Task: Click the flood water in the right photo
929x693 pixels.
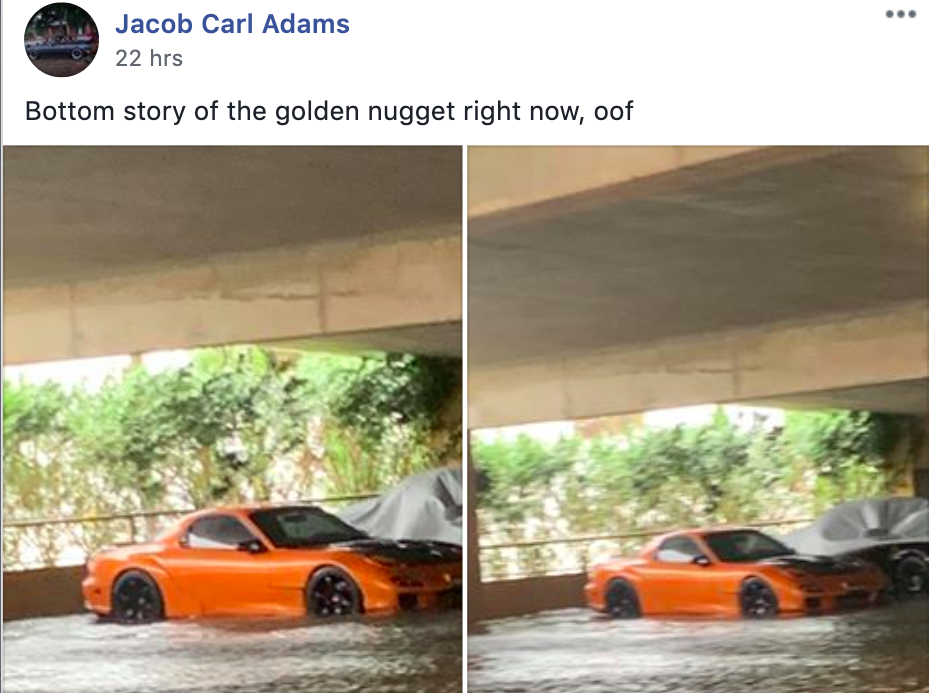Action: 698,652
